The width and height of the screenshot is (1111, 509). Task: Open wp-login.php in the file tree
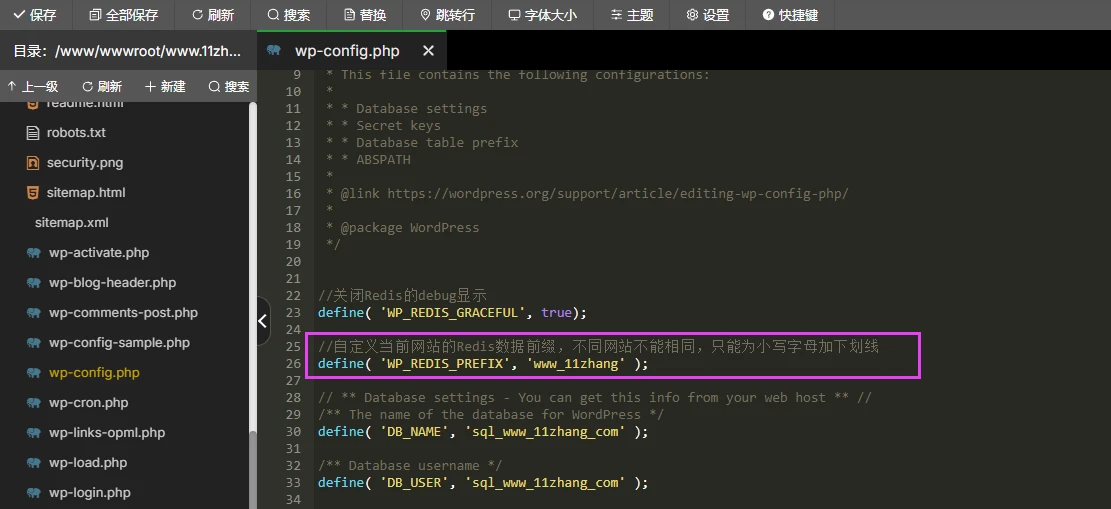point(89,493)
